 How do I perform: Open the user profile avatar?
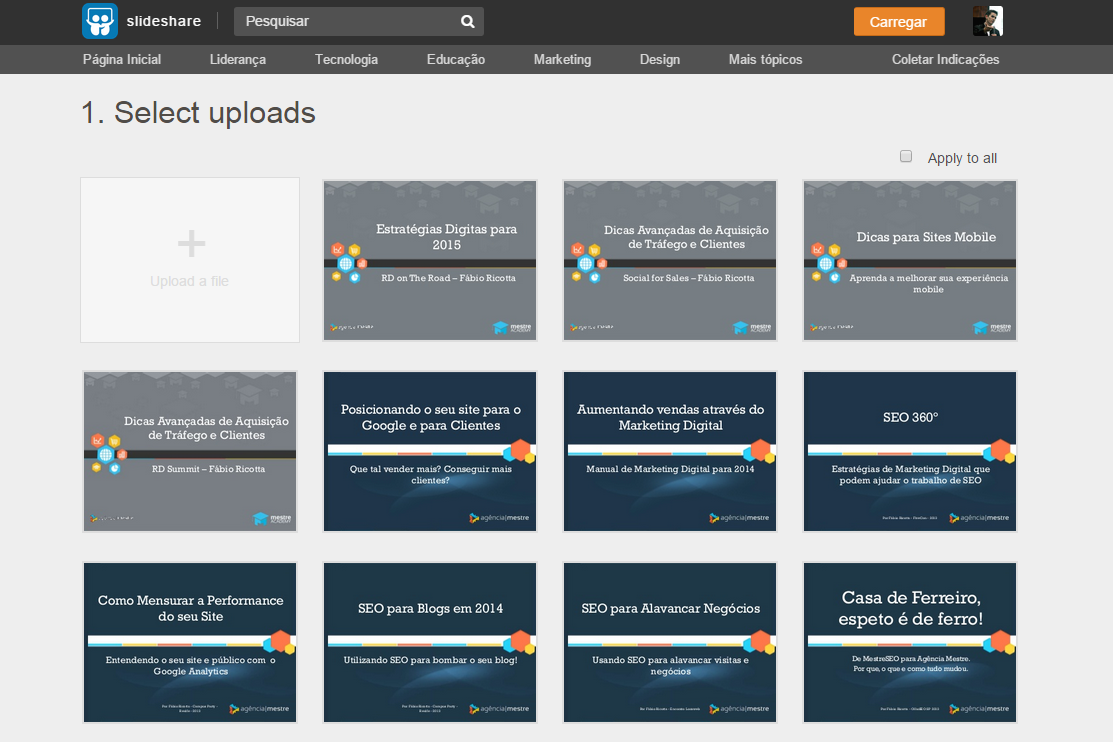point(987,21)
